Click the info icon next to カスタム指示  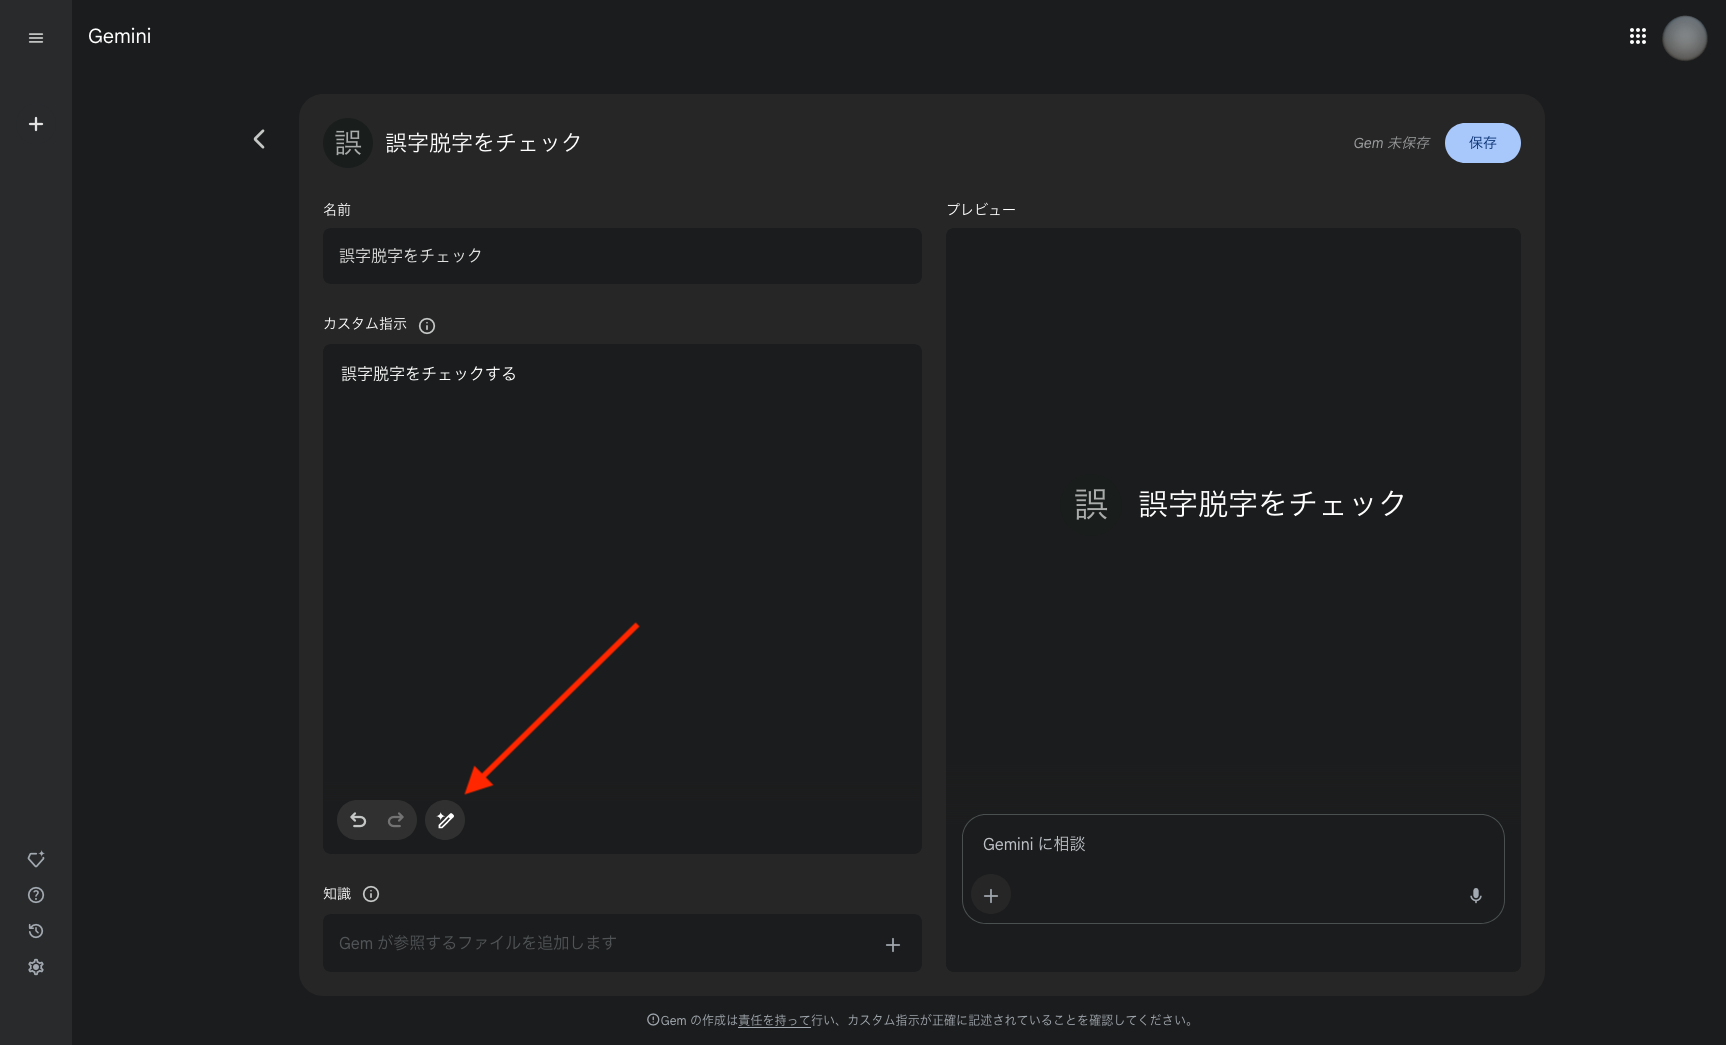click(x=427, y=325)
